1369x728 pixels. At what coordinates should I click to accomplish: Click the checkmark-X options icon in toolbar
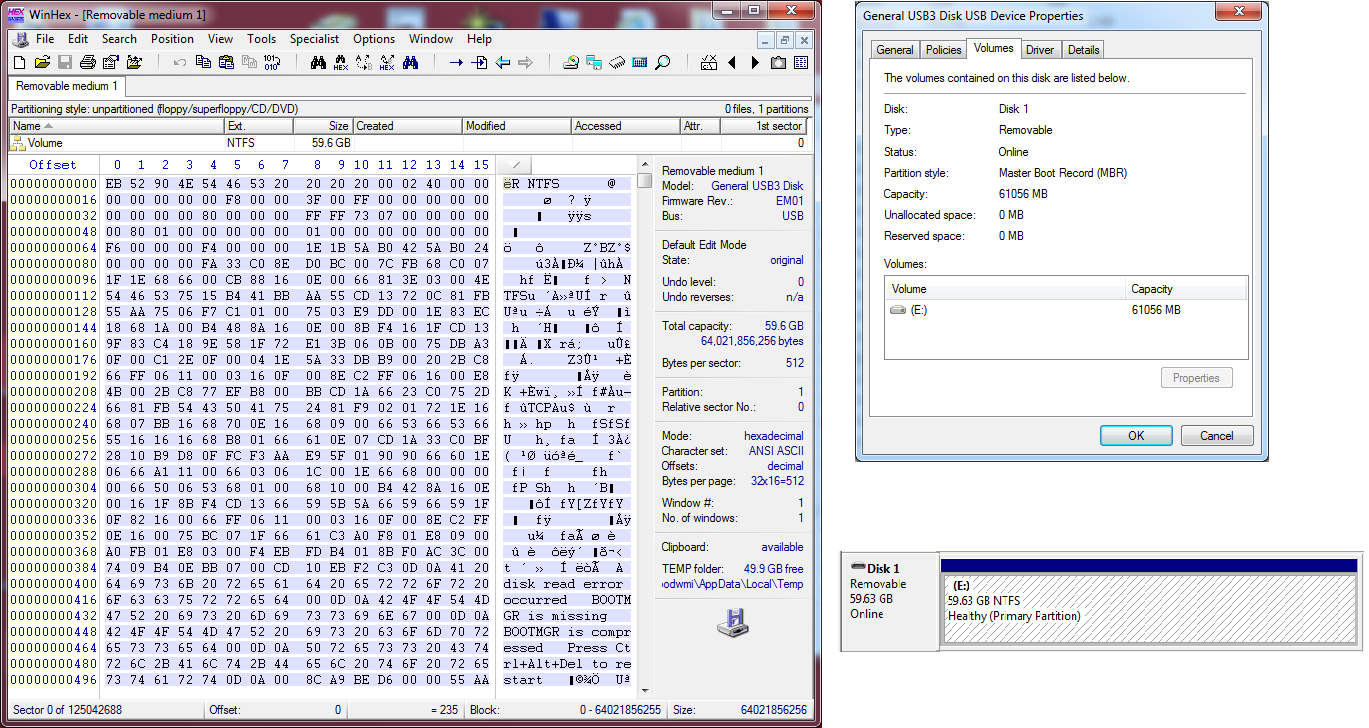click(709, 62)
